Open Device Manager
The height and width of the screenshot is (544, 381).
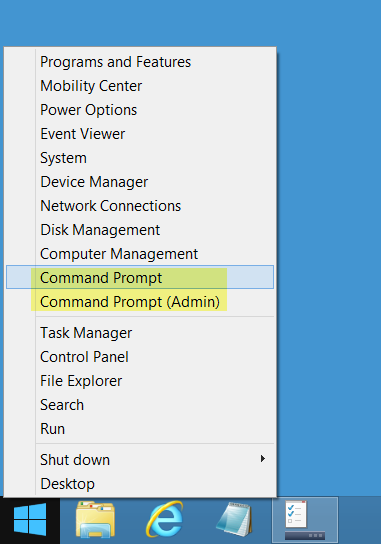94,182
